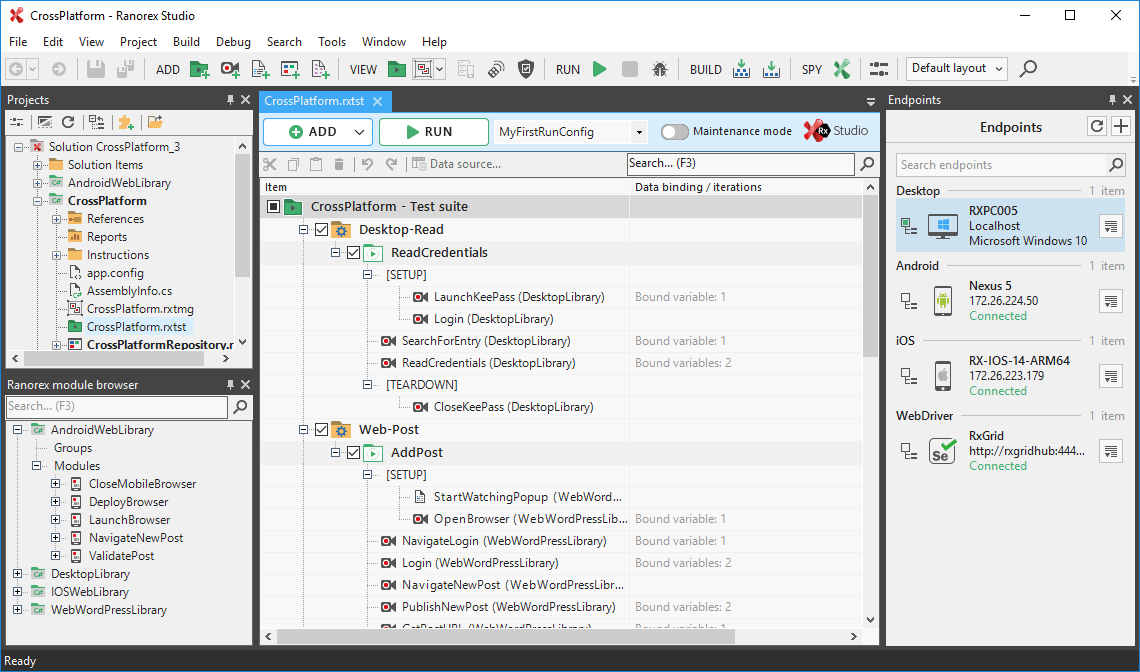The width and height of the screenshot is (1140, 672).
Task: Click the debug bug icon in toolbar
Action: 660,69
